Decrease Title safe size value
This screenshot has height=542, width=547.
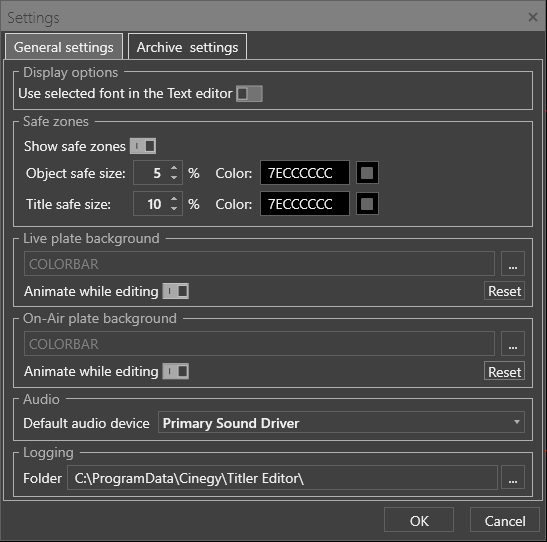[174, 209]
